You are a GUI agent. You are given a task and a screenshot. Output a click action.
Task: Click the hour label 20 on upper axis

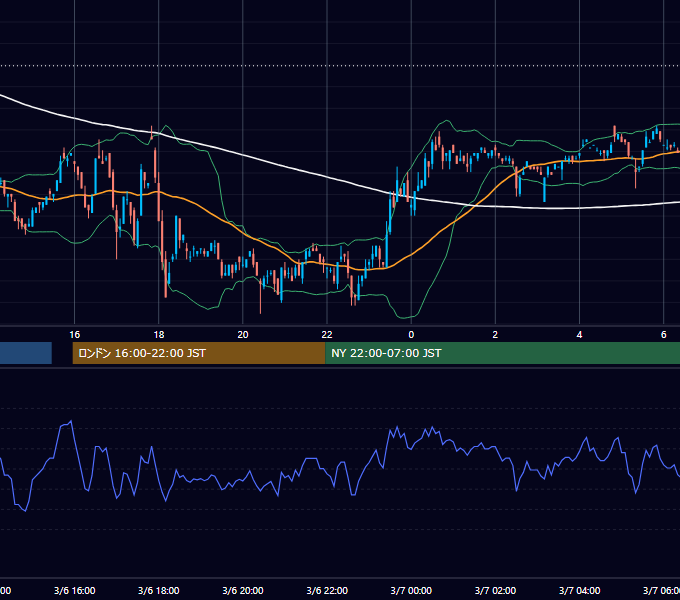(x=243, y=335)
